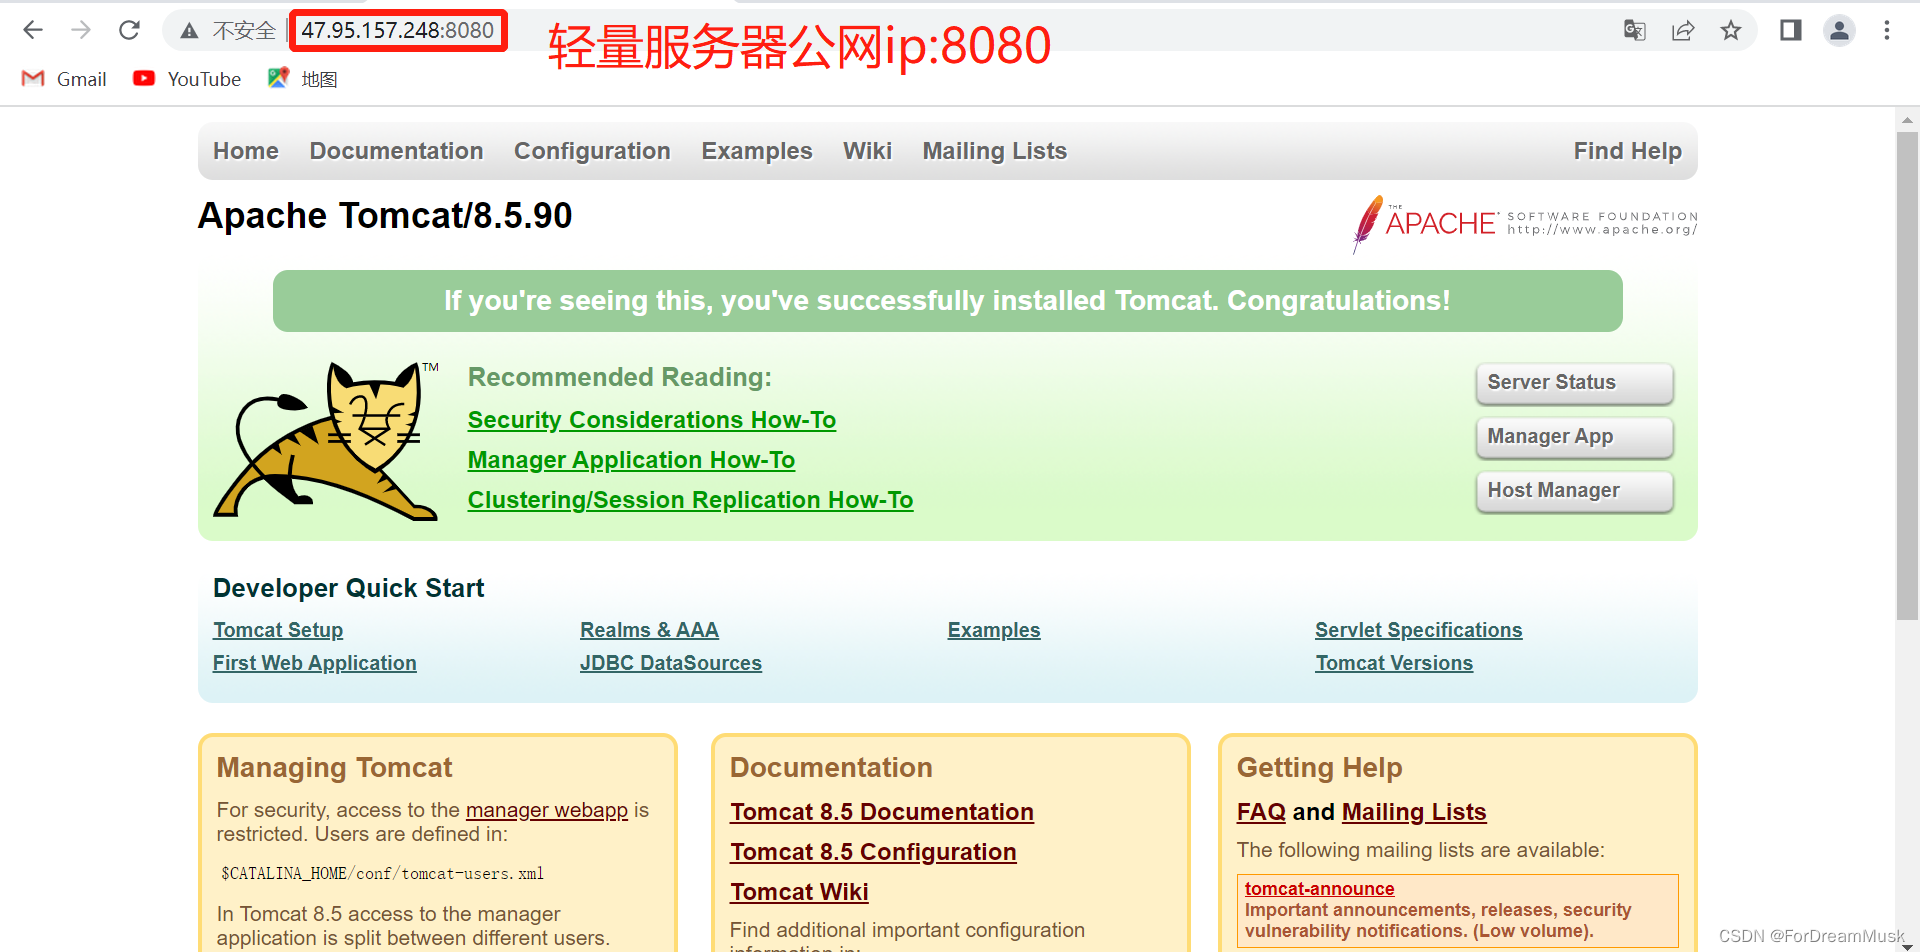
Task: Open the YouTube bookmark
Action: point(187,79)
